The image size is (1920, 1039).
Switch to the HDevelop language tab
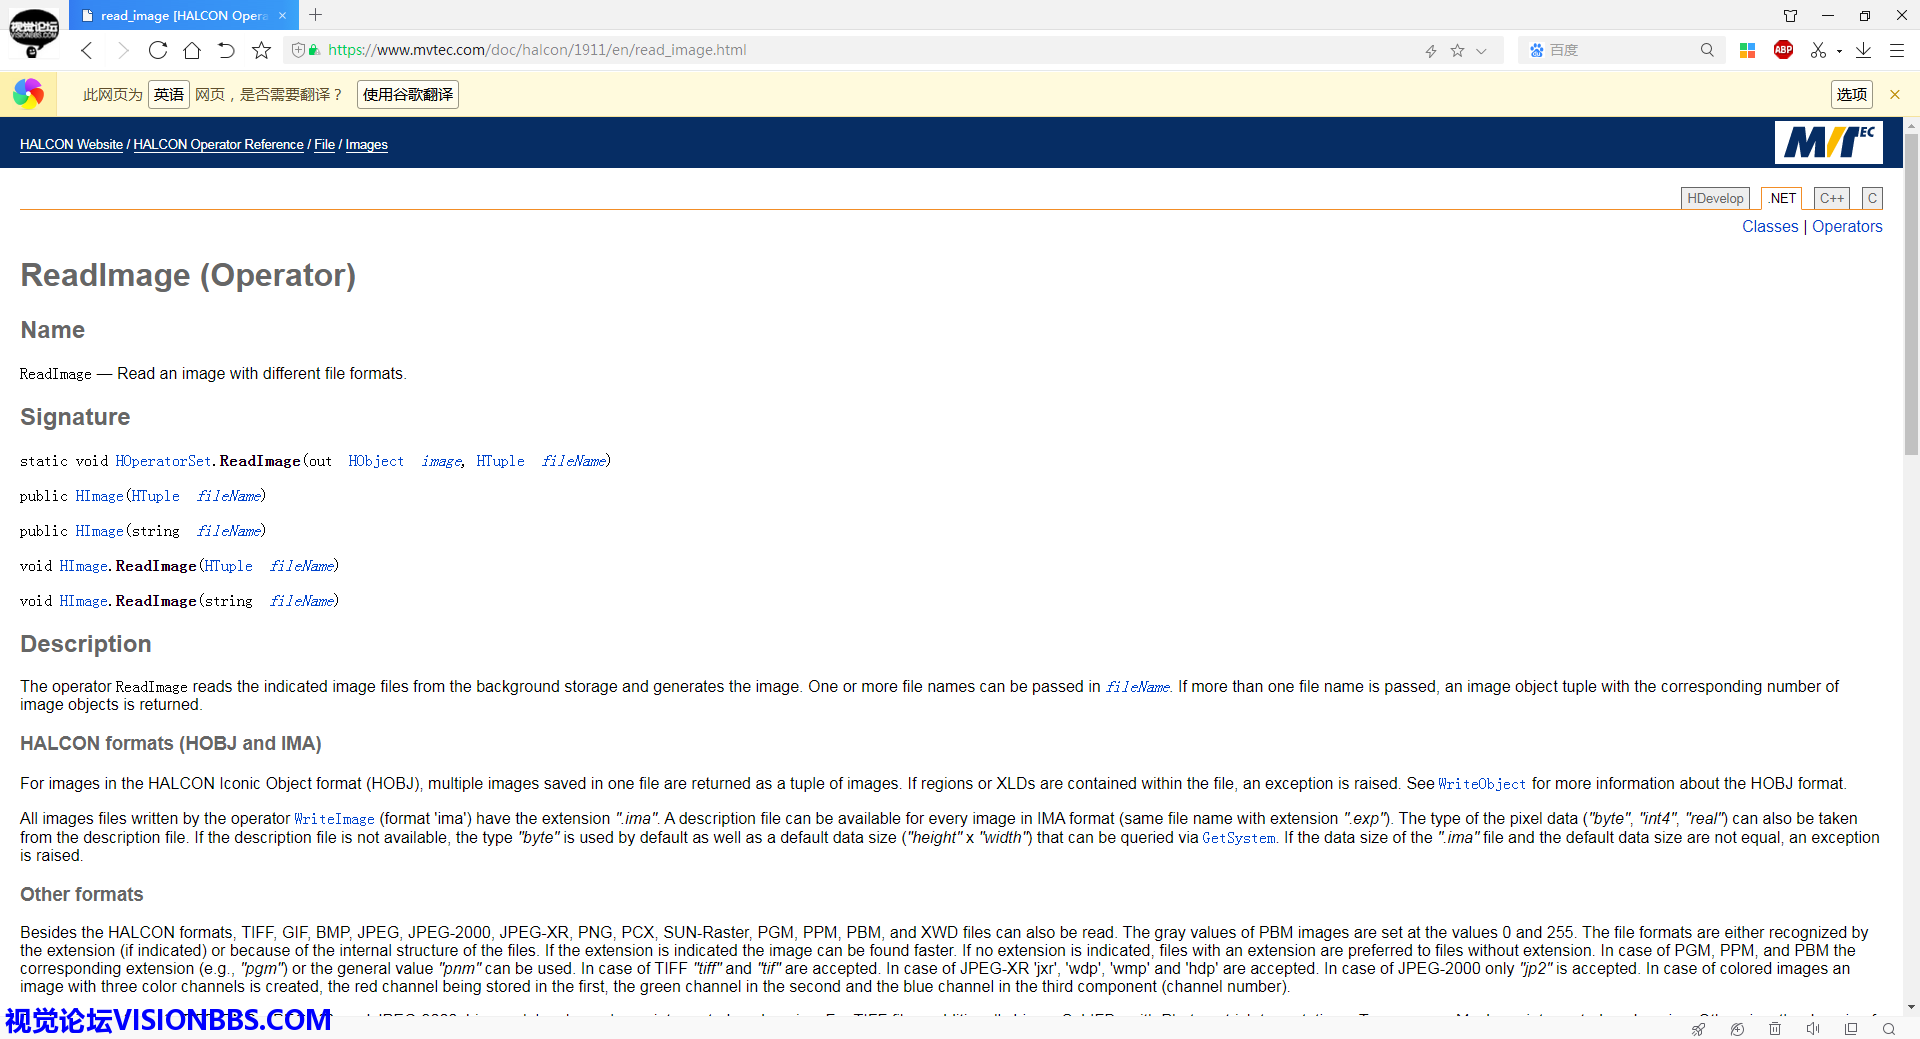coord(1714,198)
